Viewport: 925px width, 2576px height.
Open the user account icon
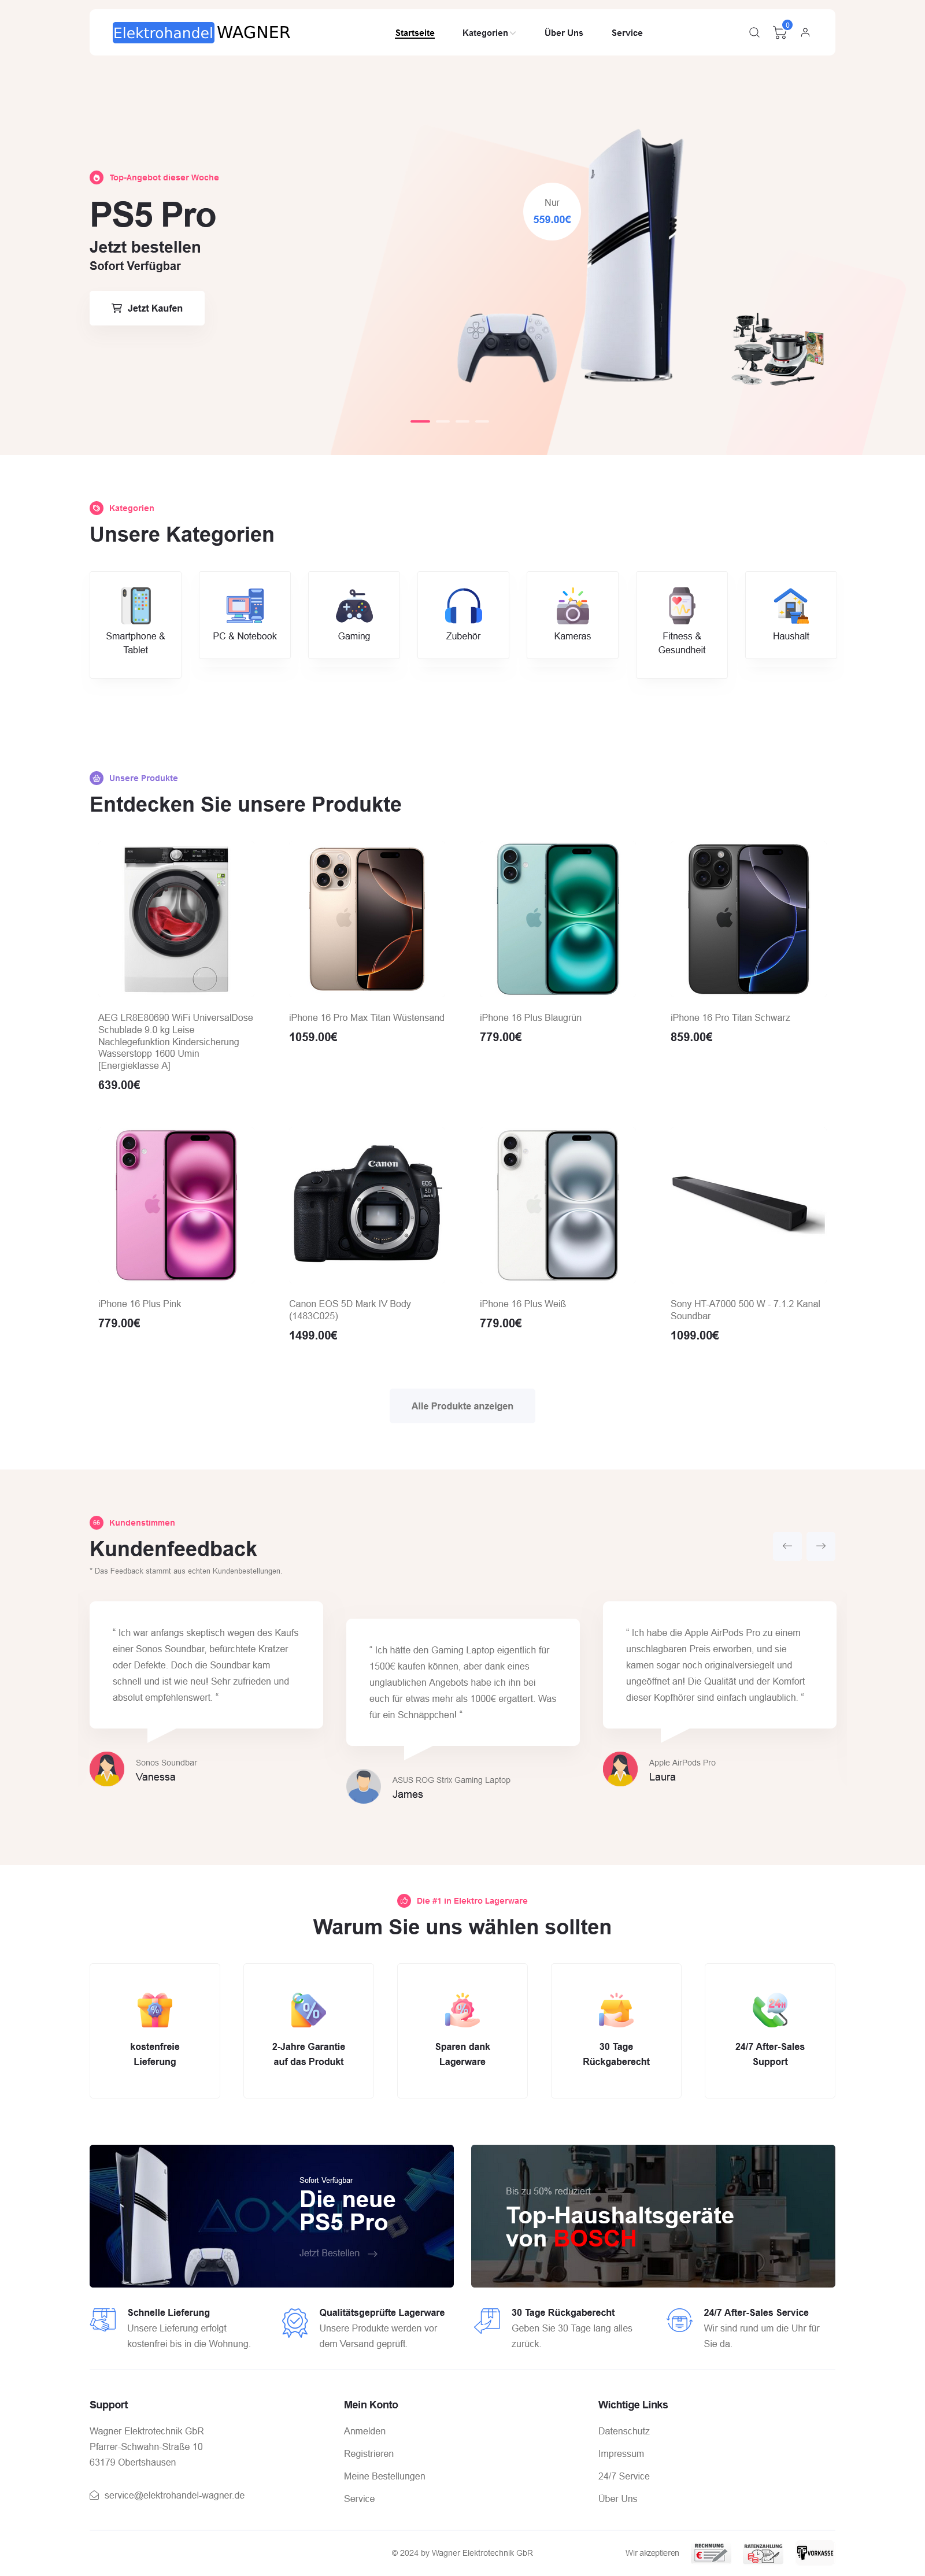805,33
